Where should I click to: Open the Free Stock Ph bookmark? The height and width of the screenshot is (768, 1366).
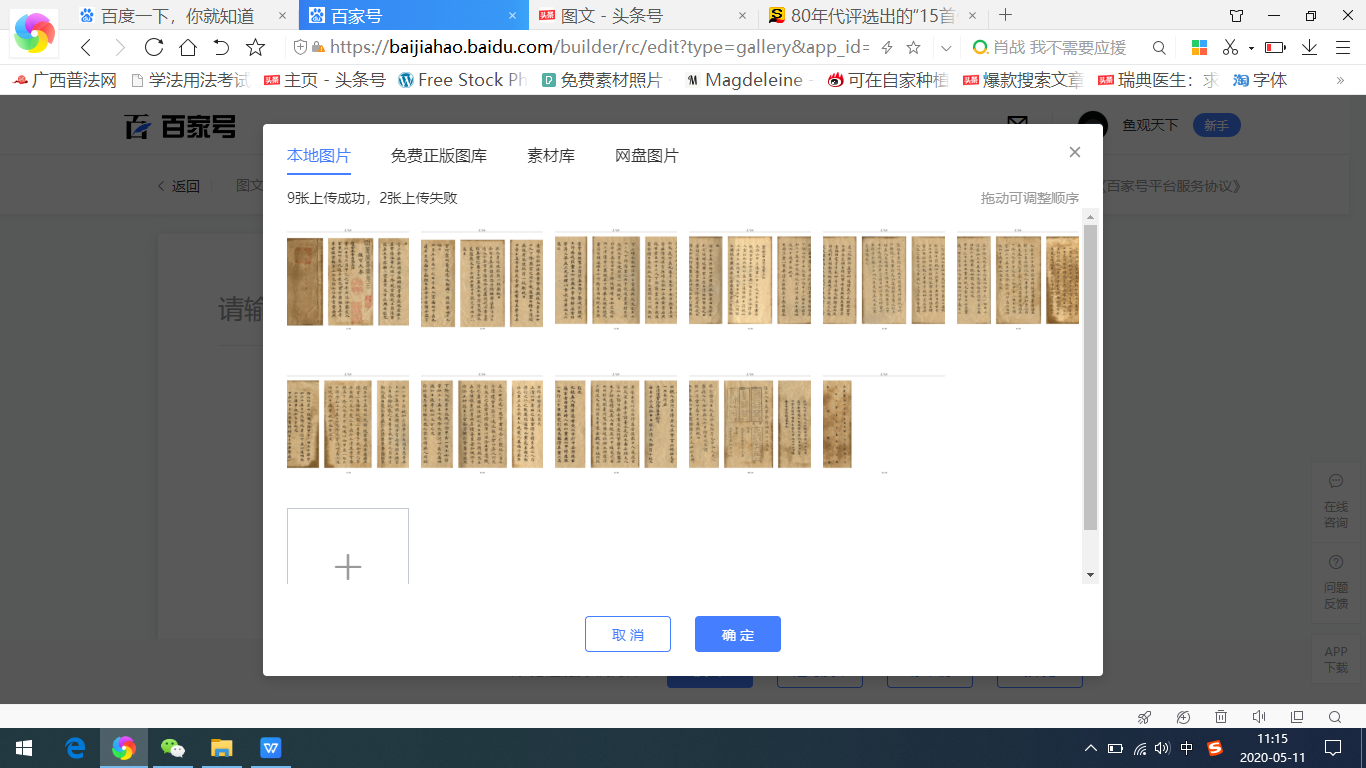pyautogui.click(x=463, y=80)
